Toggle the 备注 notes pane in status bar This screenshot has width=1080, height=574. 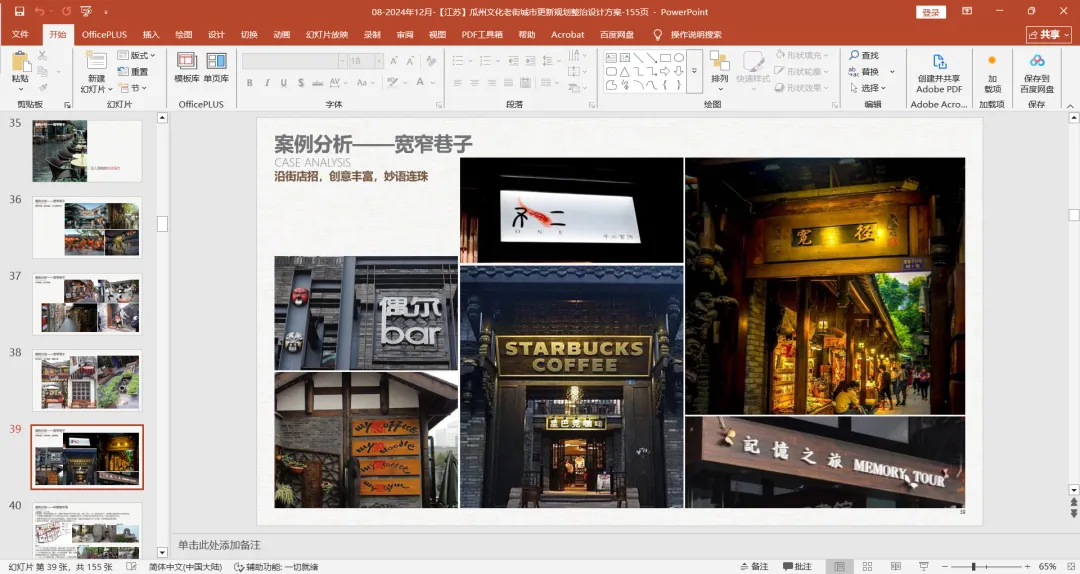click(753, 567)
